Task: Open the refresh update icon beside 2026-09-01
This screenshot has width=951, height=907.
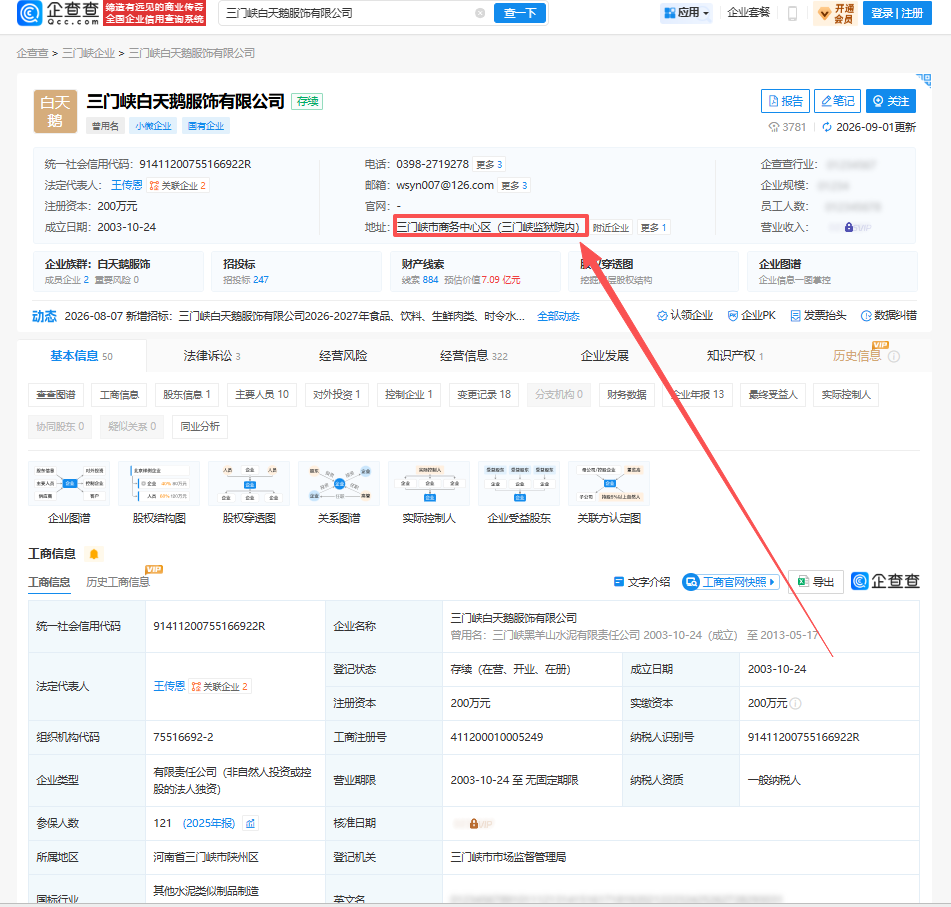Action: pos(826,127)
